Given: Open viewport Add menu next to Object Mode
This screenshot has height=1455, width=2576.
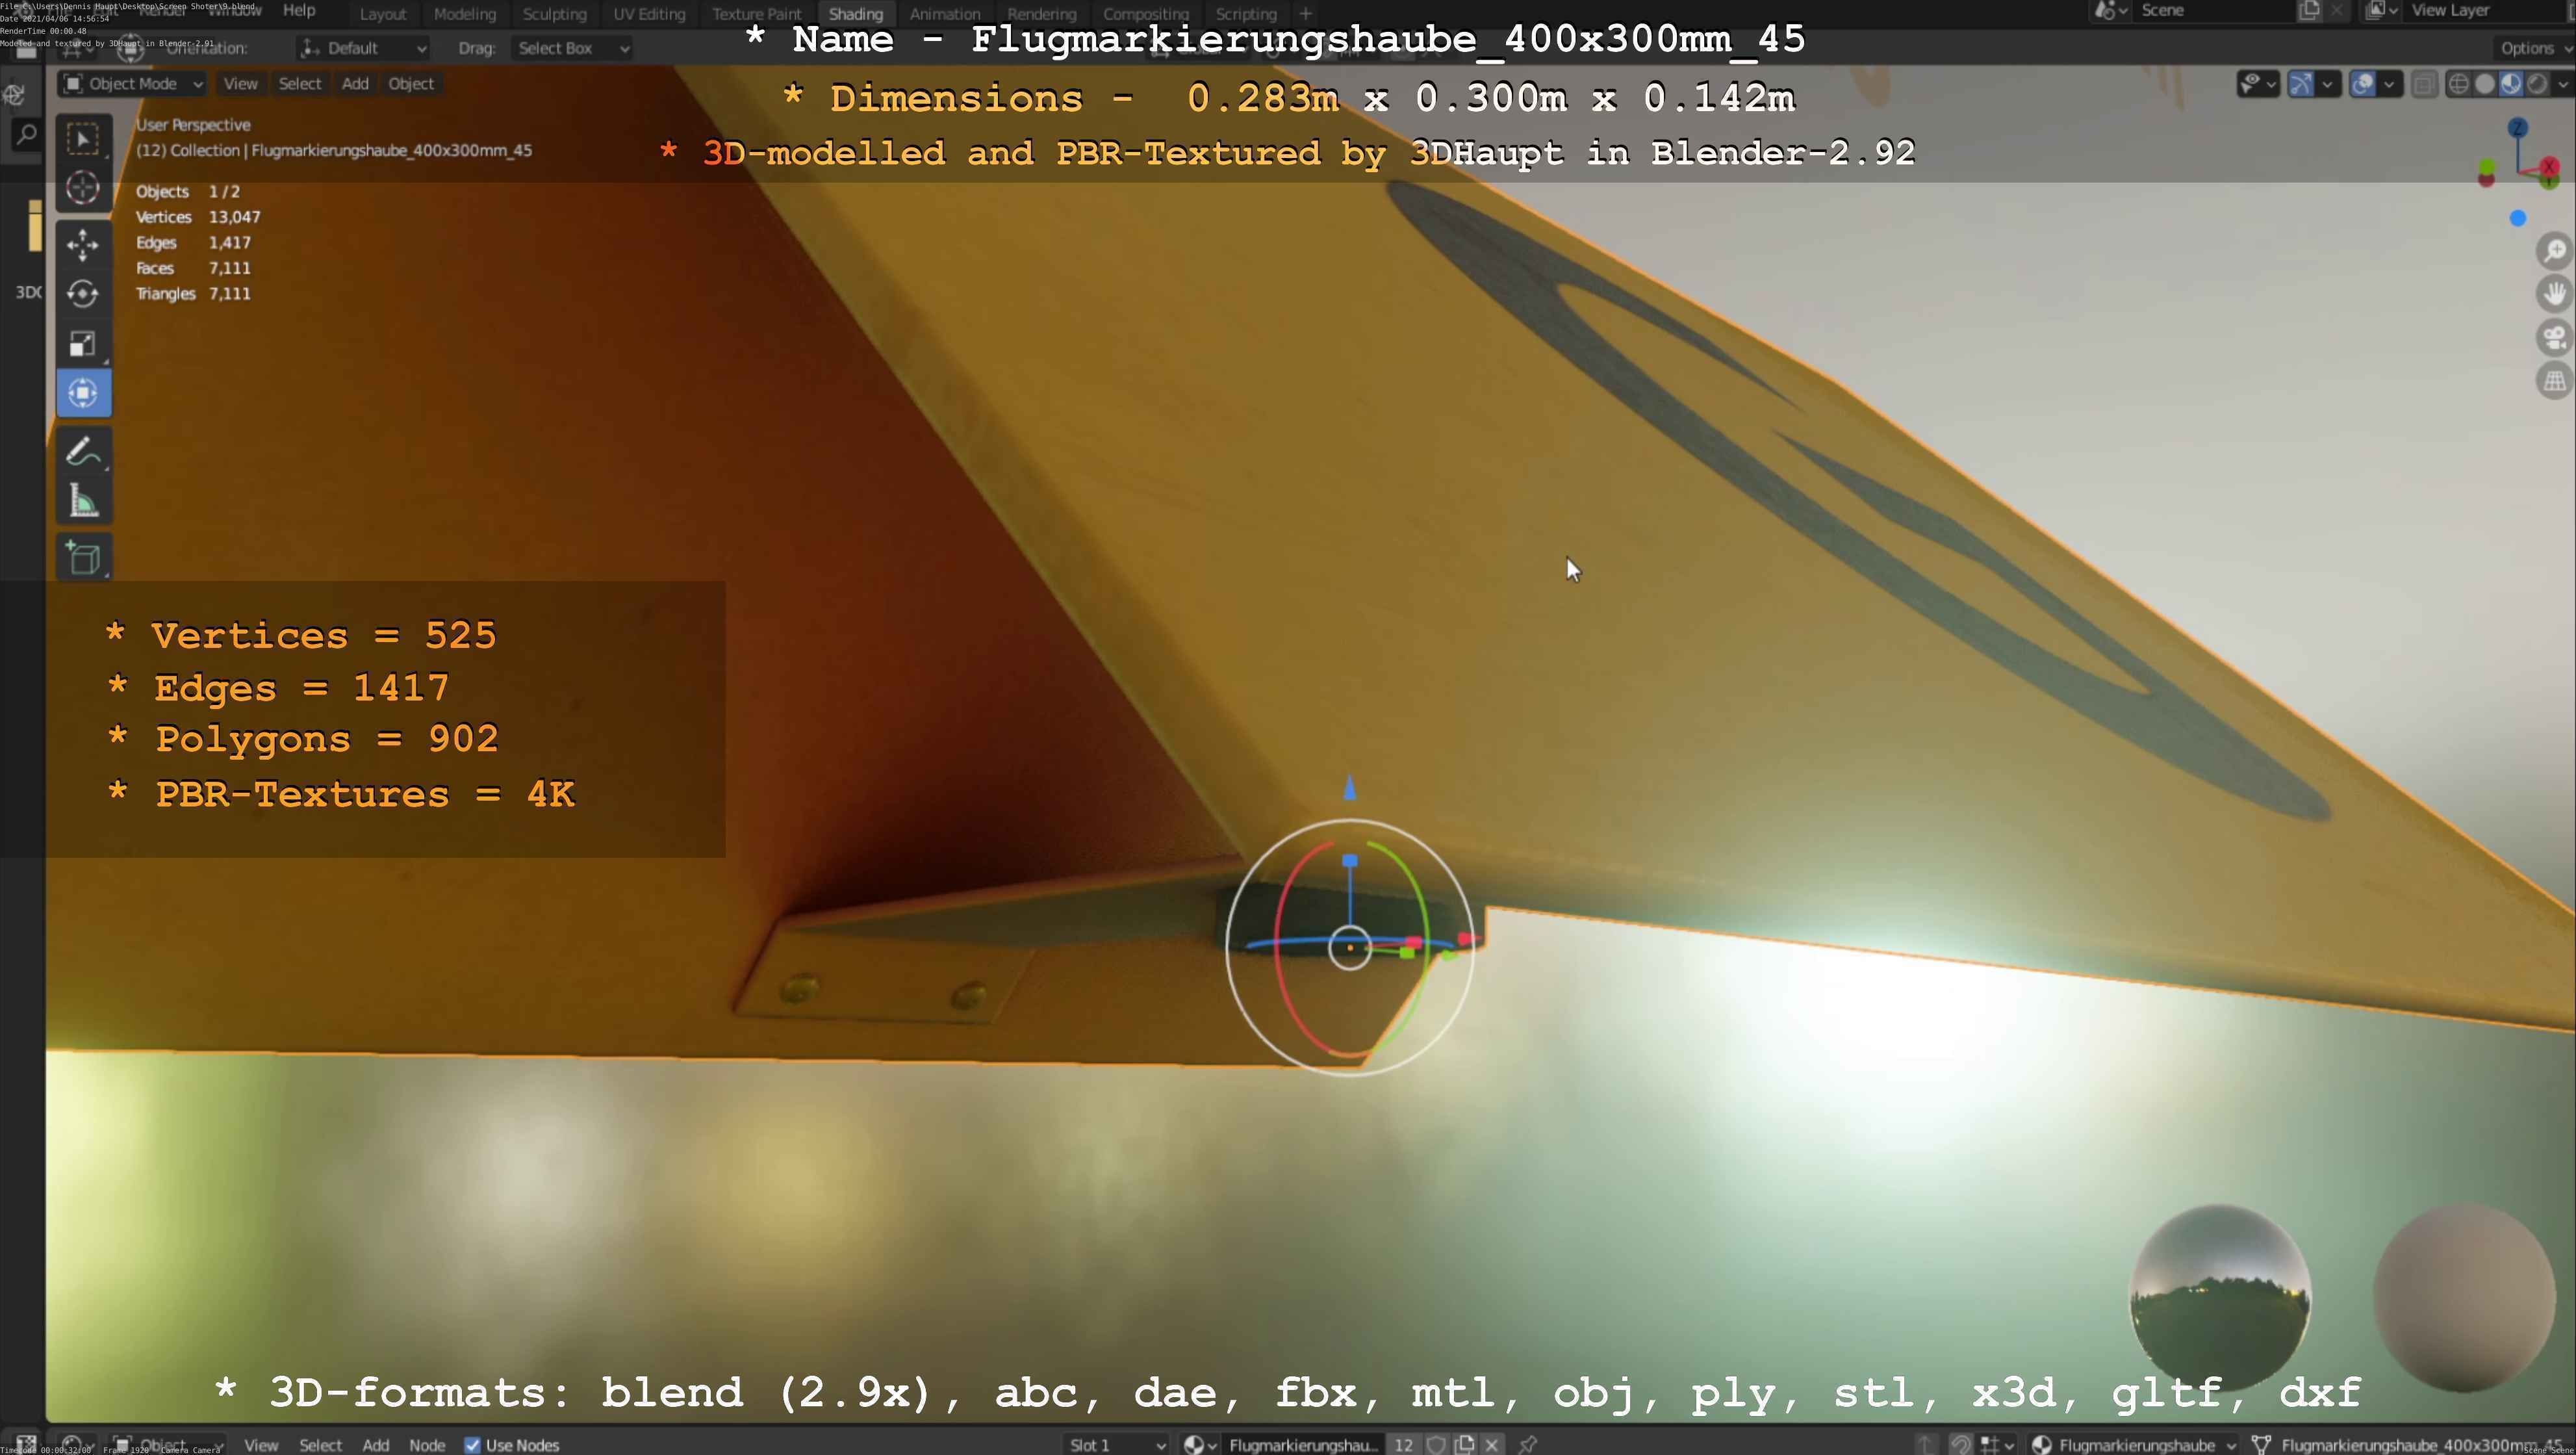Looking at the screenshot, I should point(355,84).
